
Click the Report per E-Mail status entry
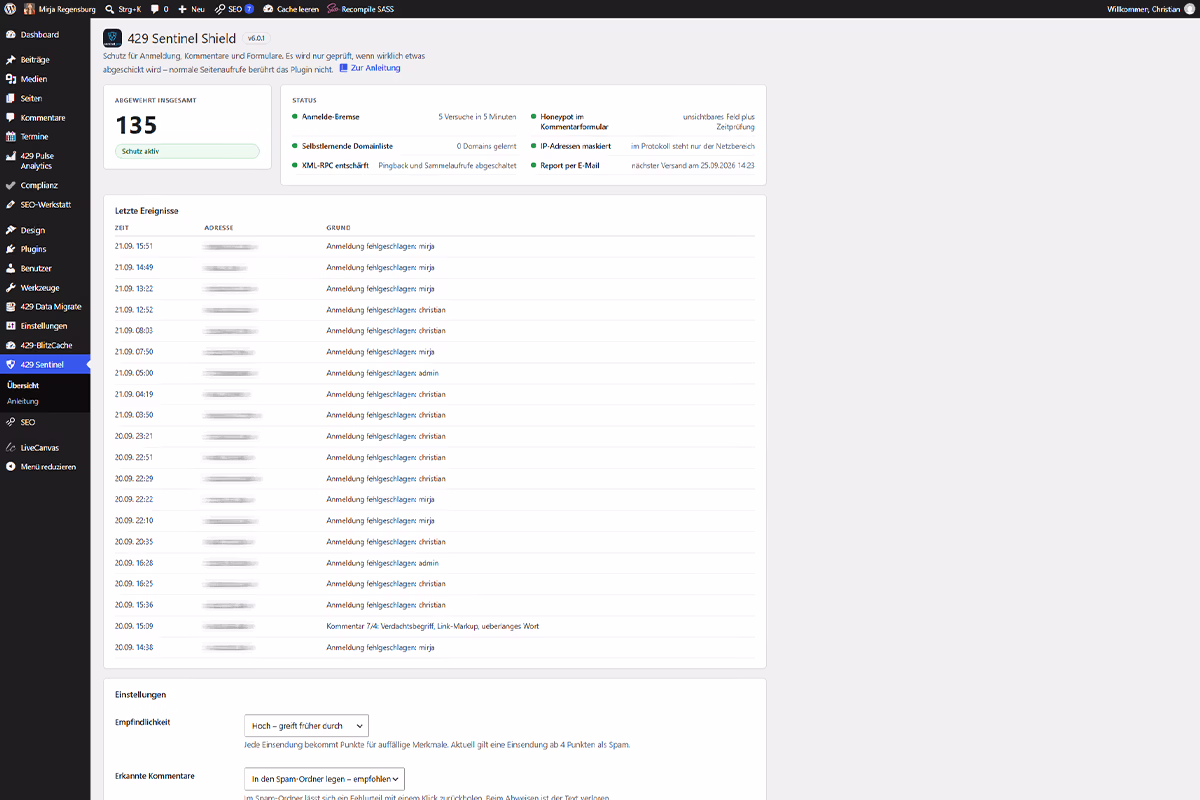click(x=642, y=165)
